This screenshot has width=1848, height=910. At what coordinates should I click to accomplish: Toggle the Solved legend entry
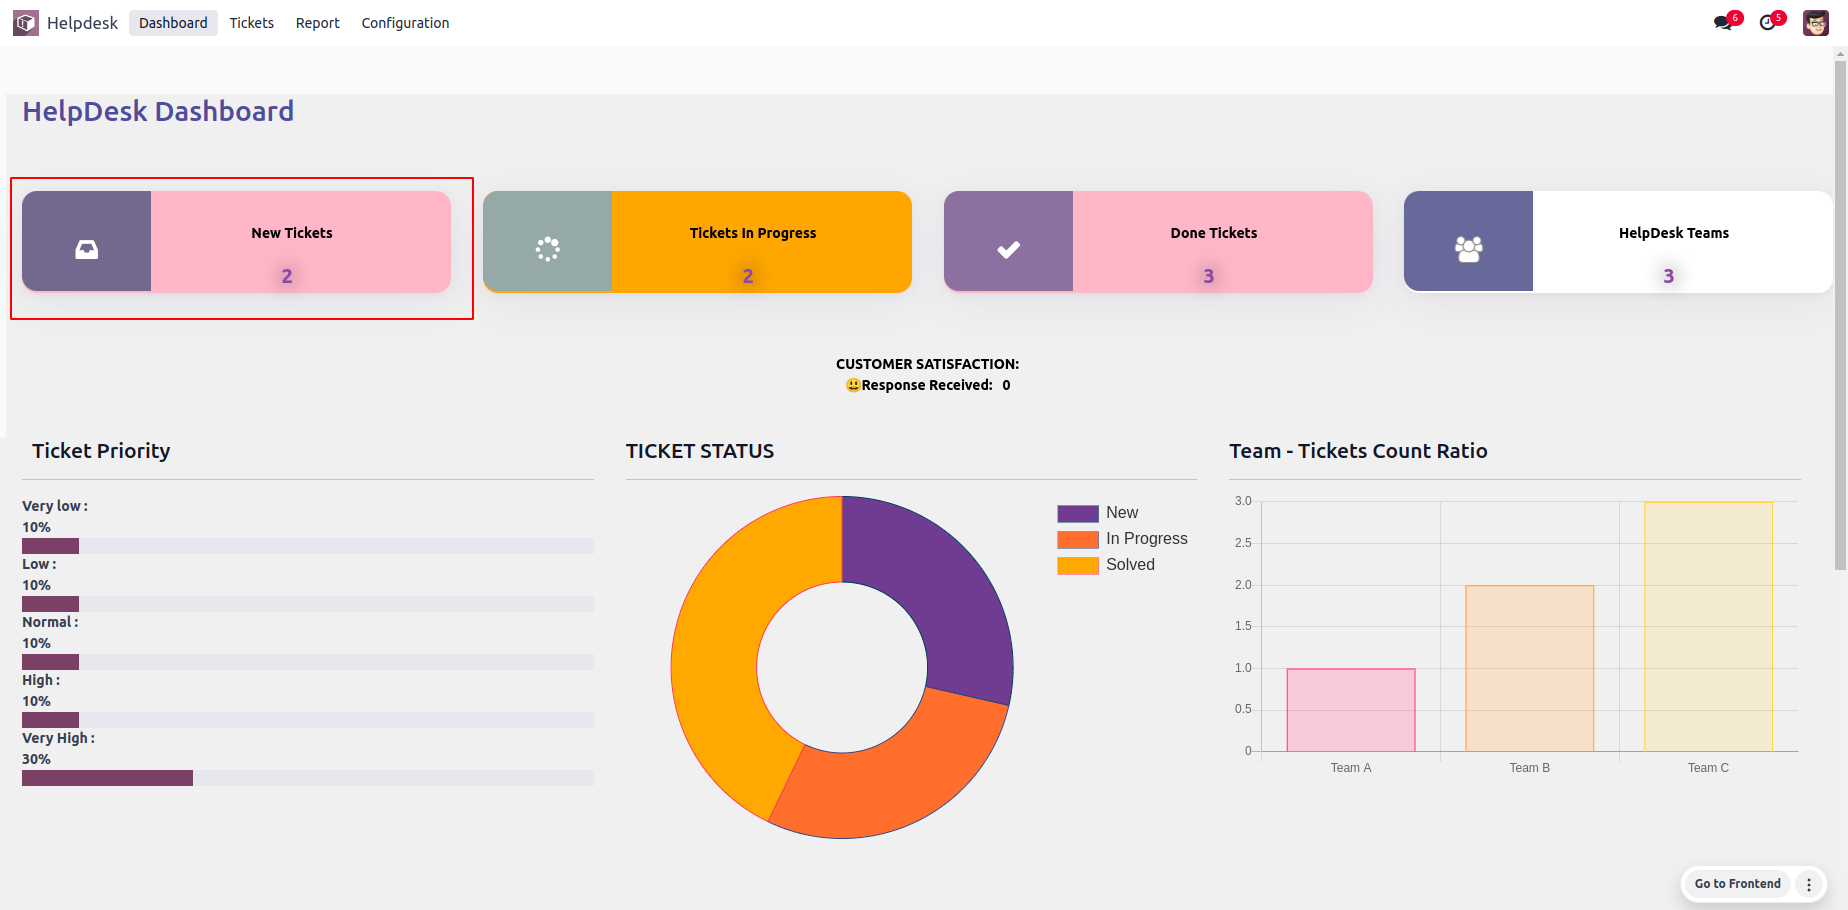(x=1106, y=565)
